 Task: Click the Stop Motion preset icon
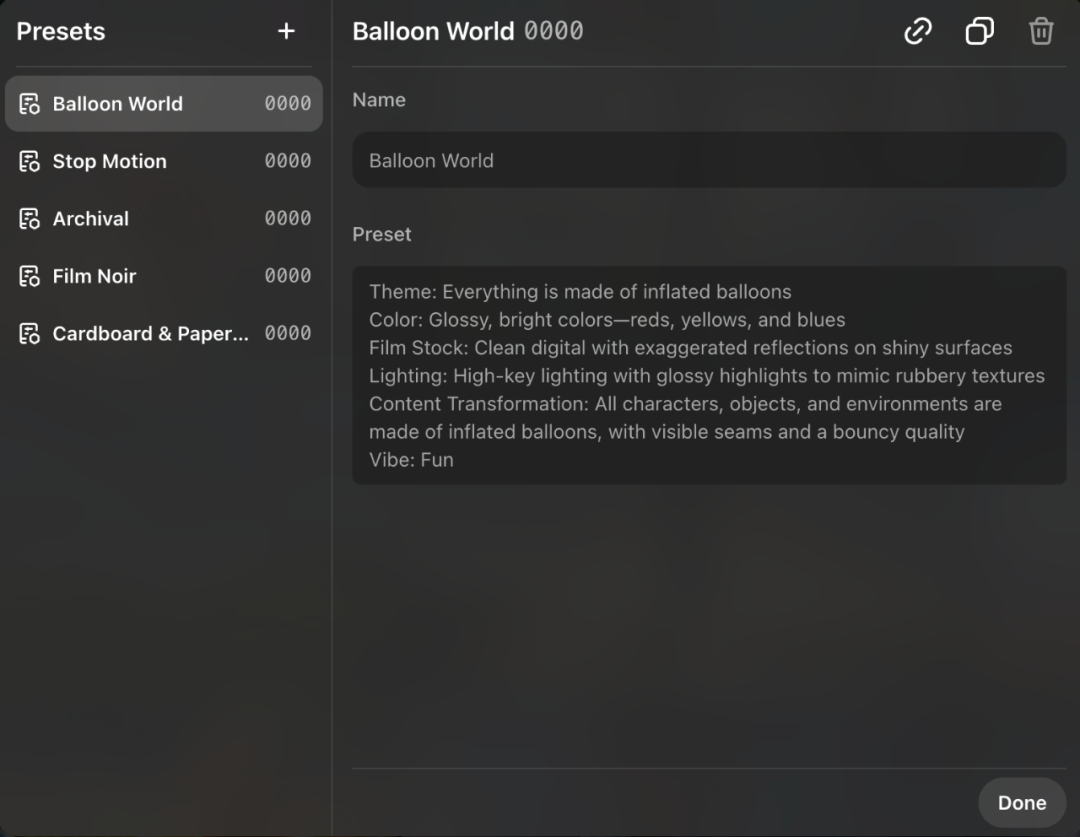30,161
